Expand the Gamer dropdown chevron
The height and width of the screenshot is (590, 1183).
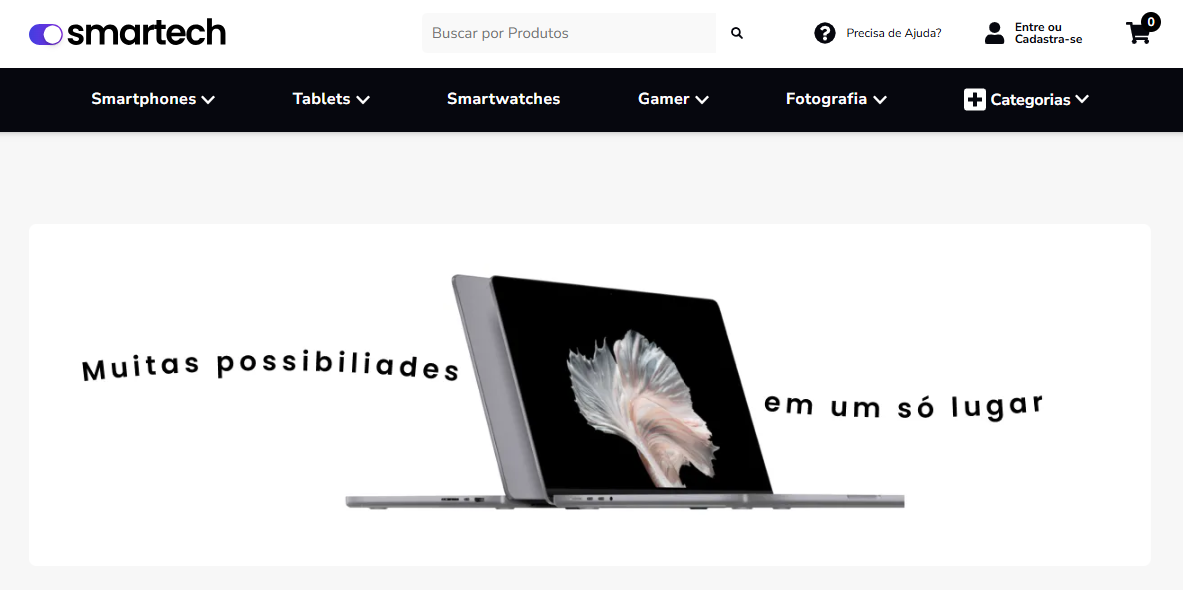[702, 100]
